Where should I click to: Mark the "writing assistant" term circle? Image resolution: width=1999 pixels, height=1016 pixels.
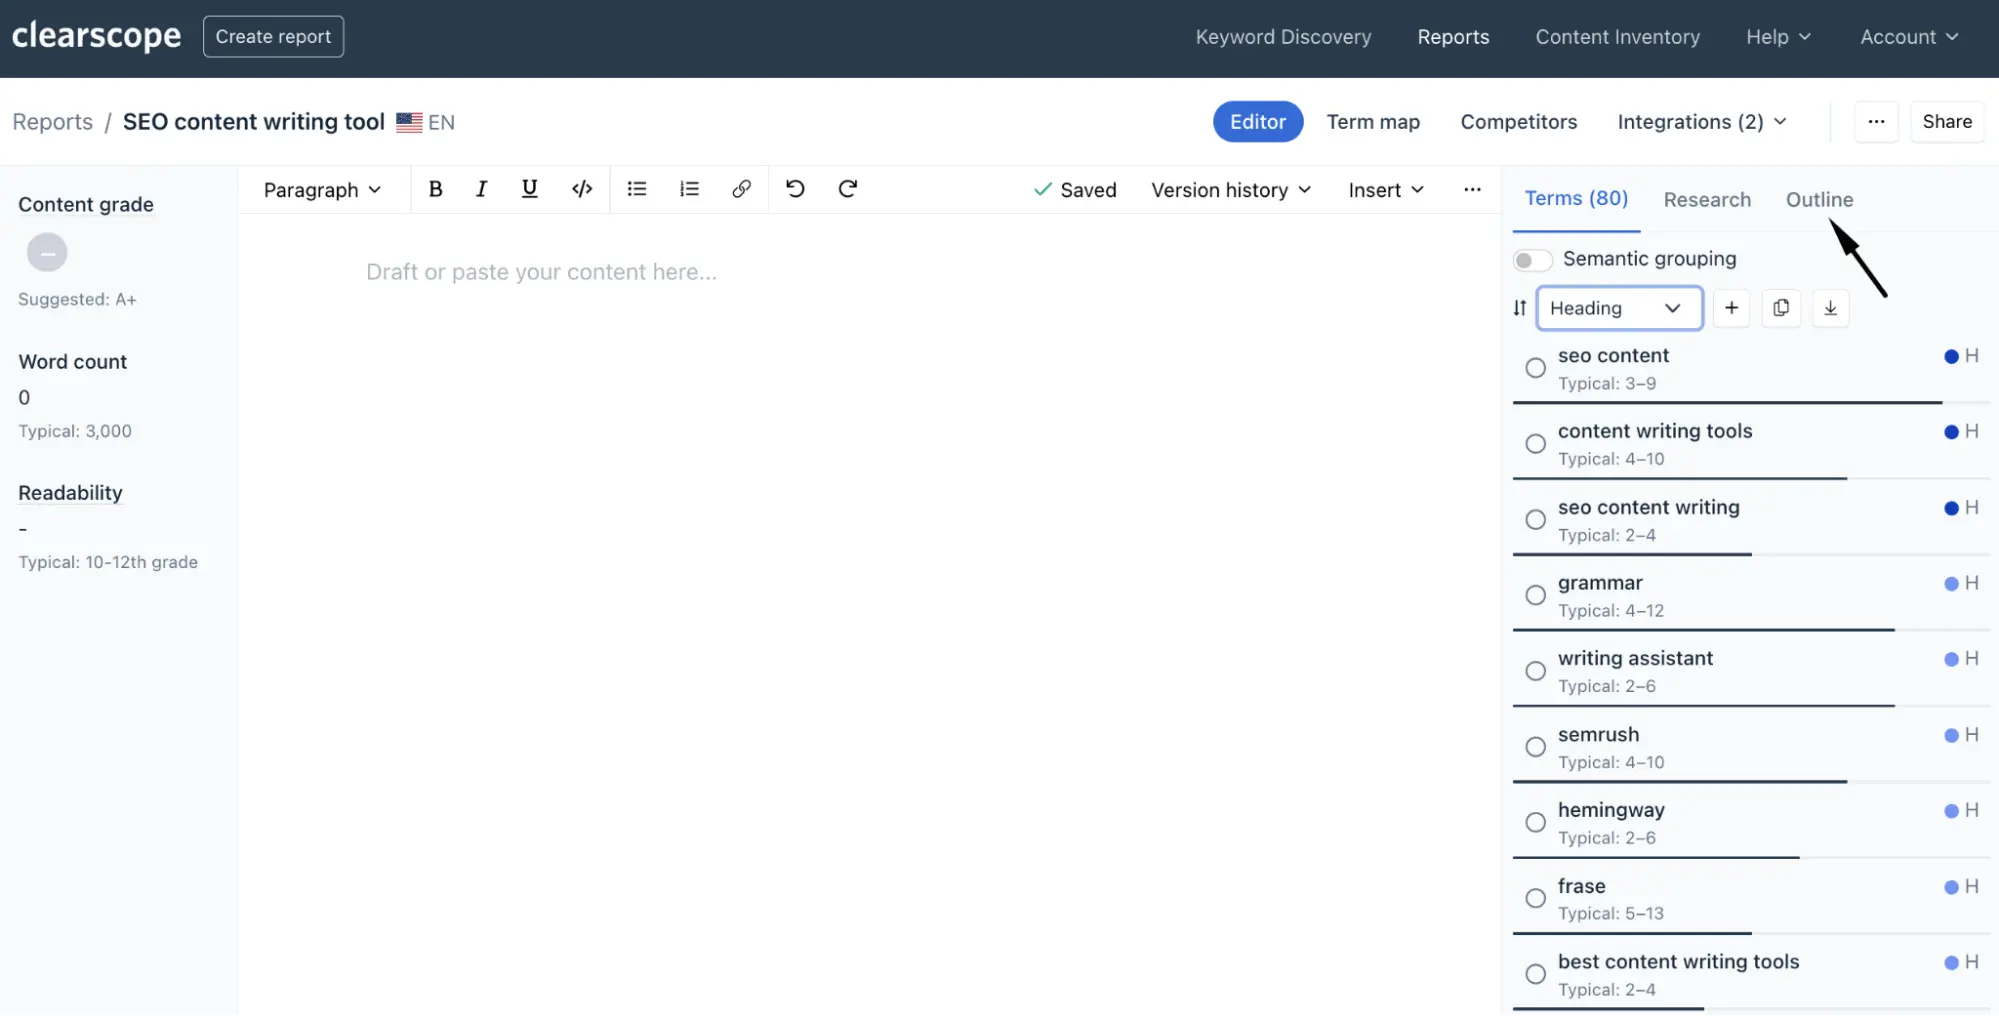pyautogui.click(x=1535, y=671)
